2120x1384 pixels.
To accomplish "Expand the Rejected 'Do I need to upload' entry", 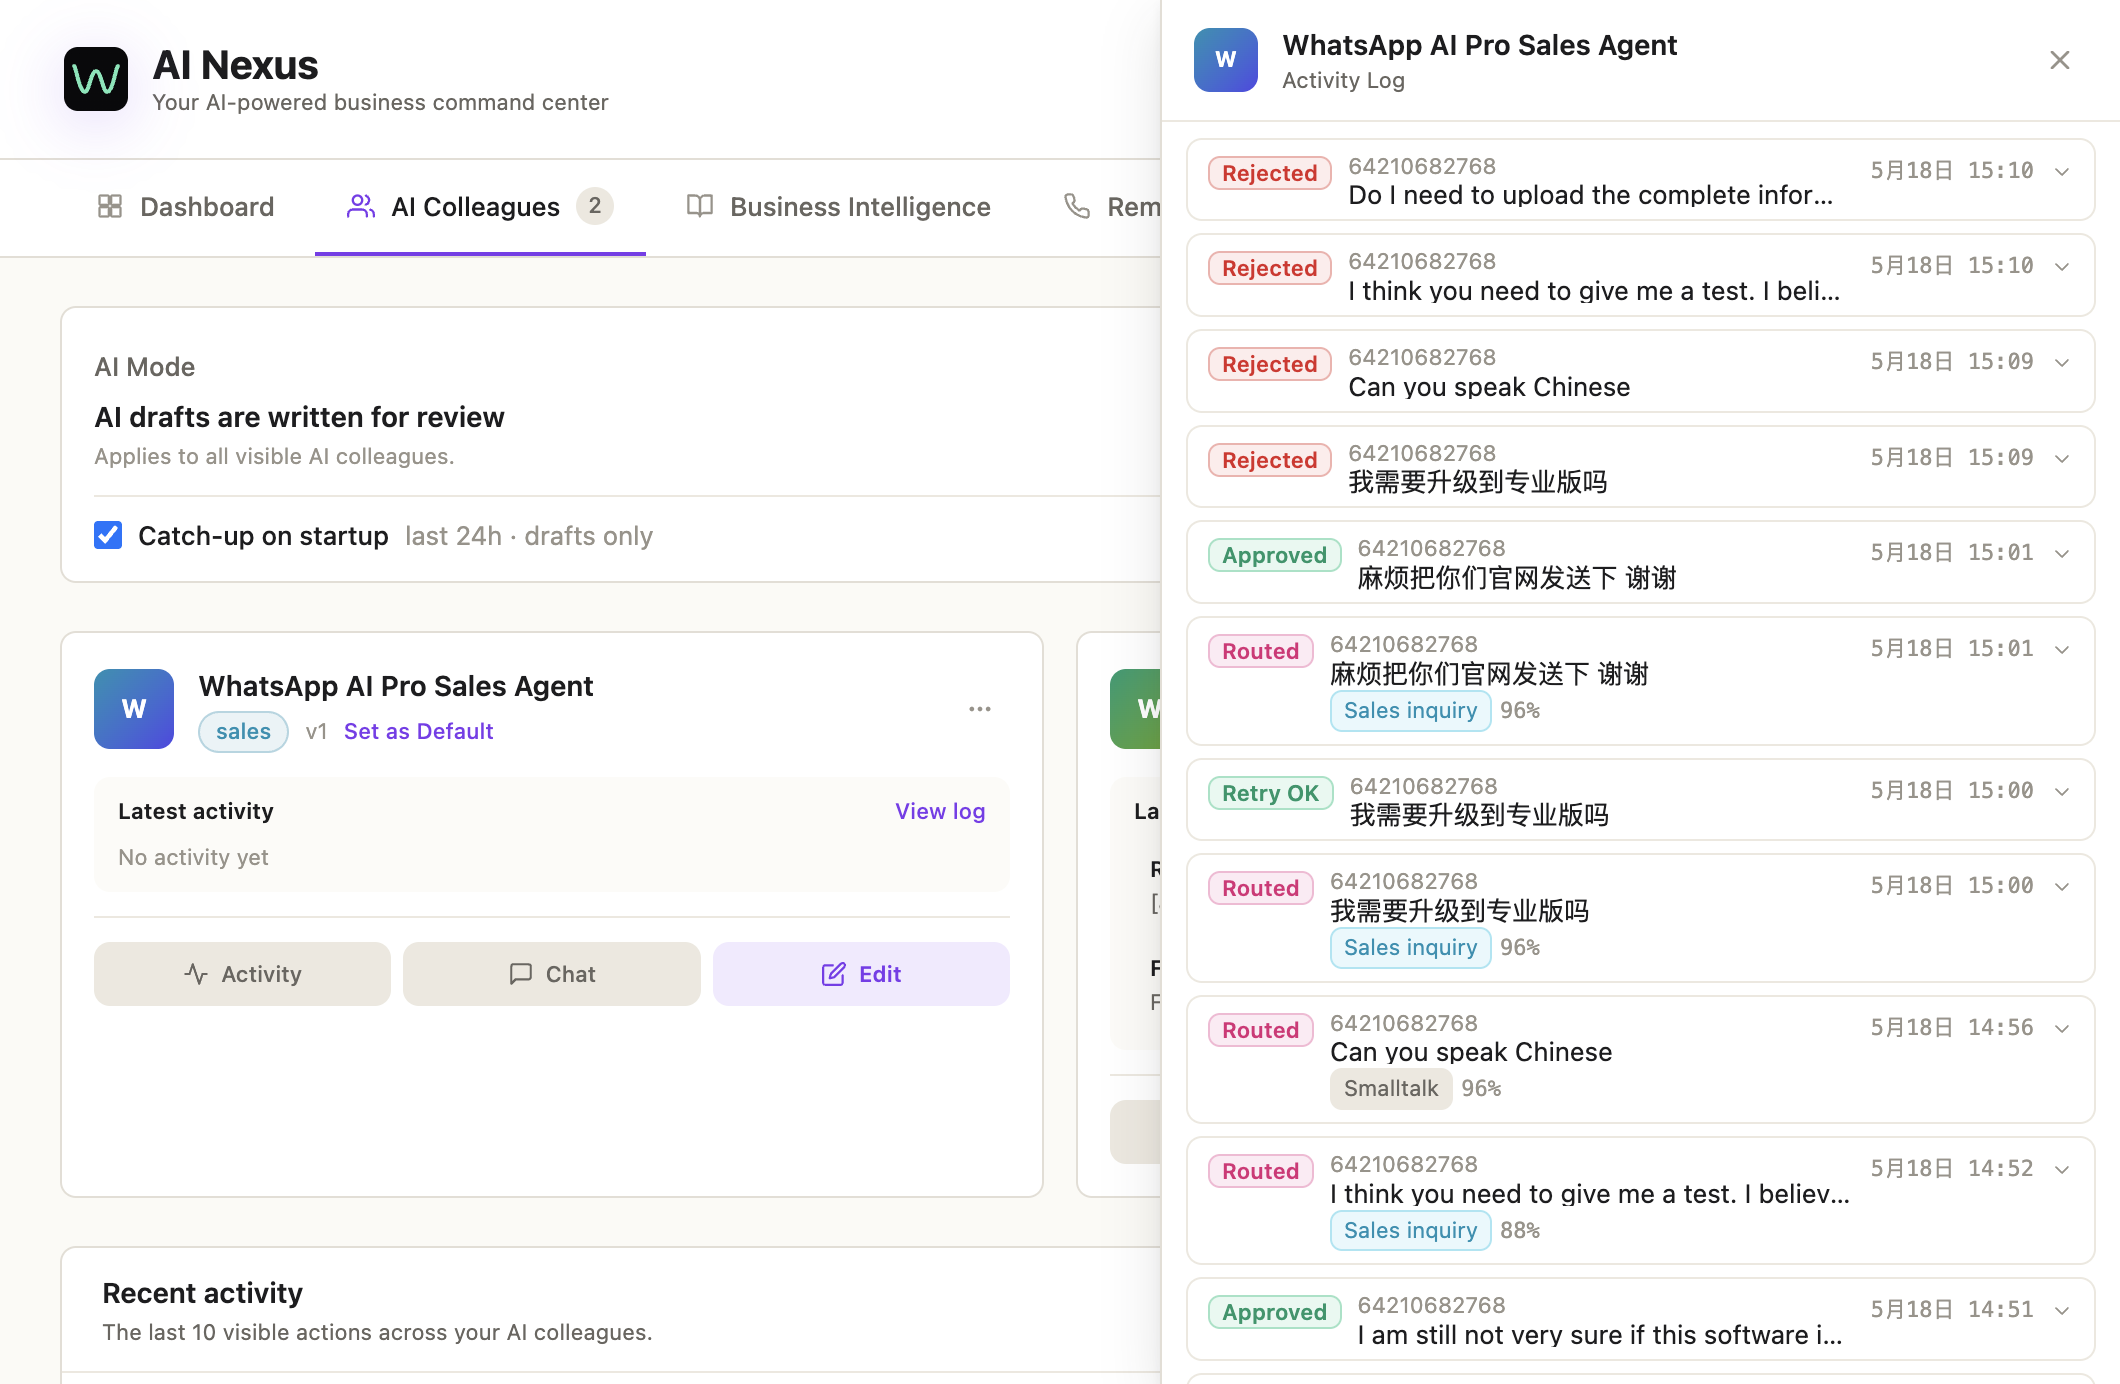I will pyautogui.click(x=2062, y=172).
